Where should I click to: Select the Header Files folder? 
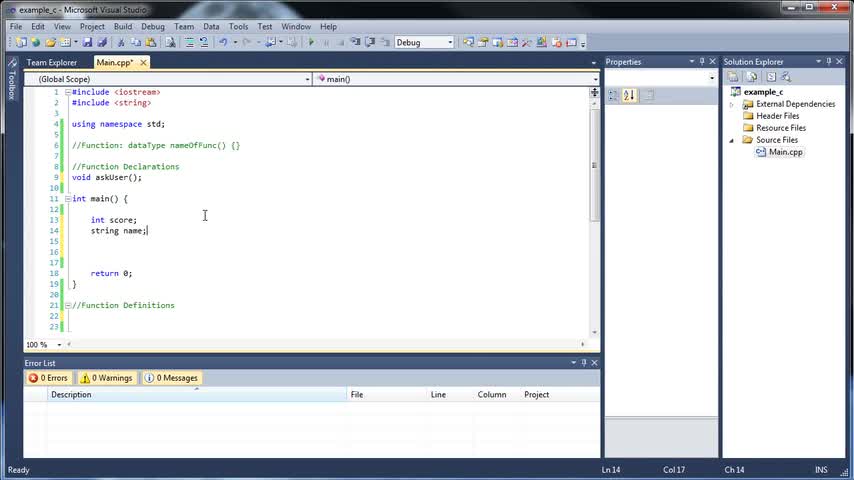coord(777,116)
